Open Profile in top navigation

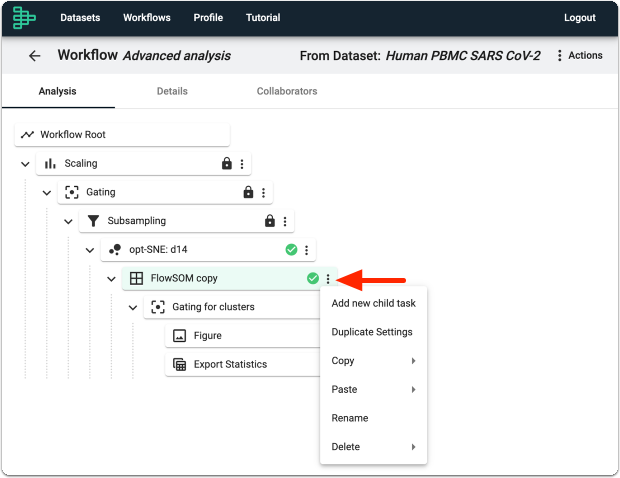(x=208, y=18)
